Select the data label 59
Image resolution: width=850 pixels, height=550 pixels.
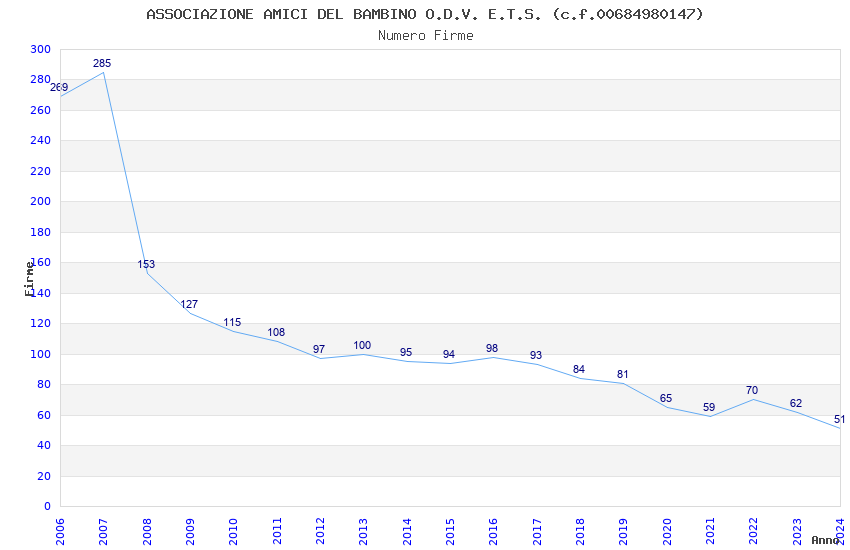point(709,407)
